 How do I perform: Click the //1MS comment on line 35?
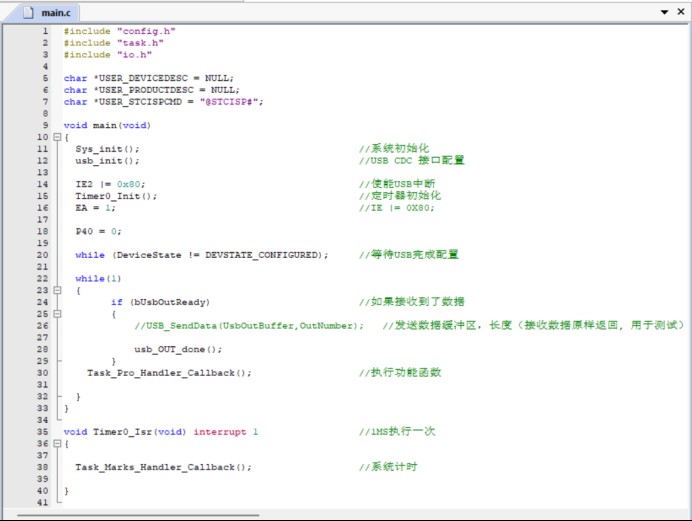(397, 431)
